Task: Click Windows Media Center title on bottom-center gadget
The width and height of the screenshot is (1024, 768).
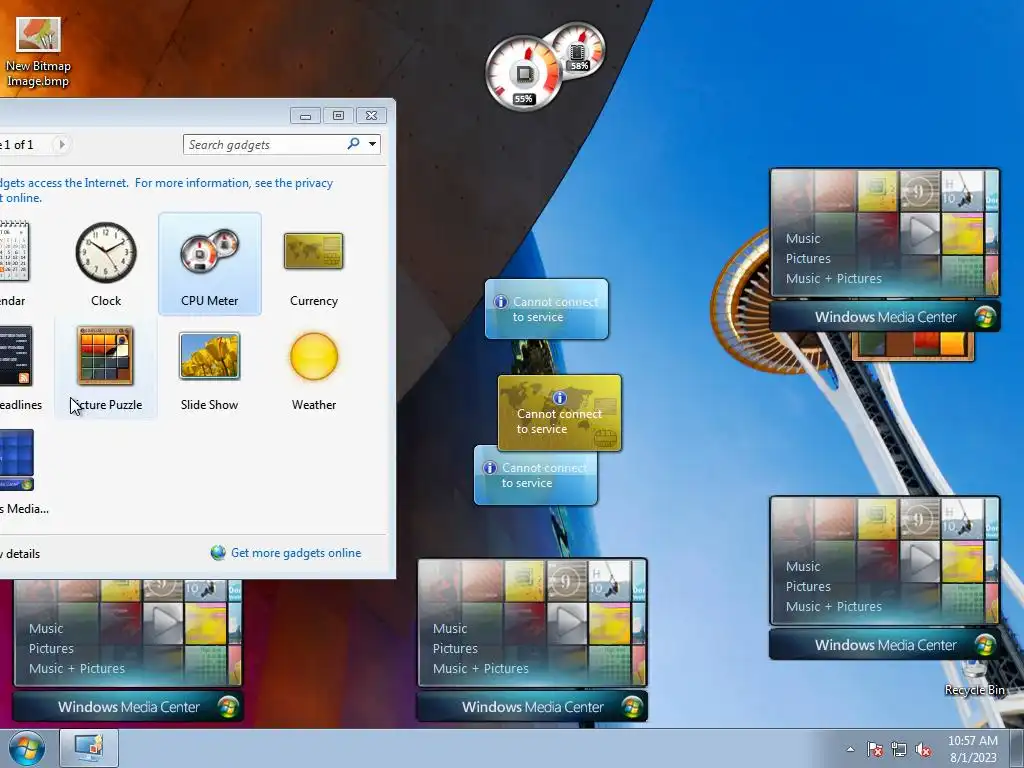Action: (532, 707)
